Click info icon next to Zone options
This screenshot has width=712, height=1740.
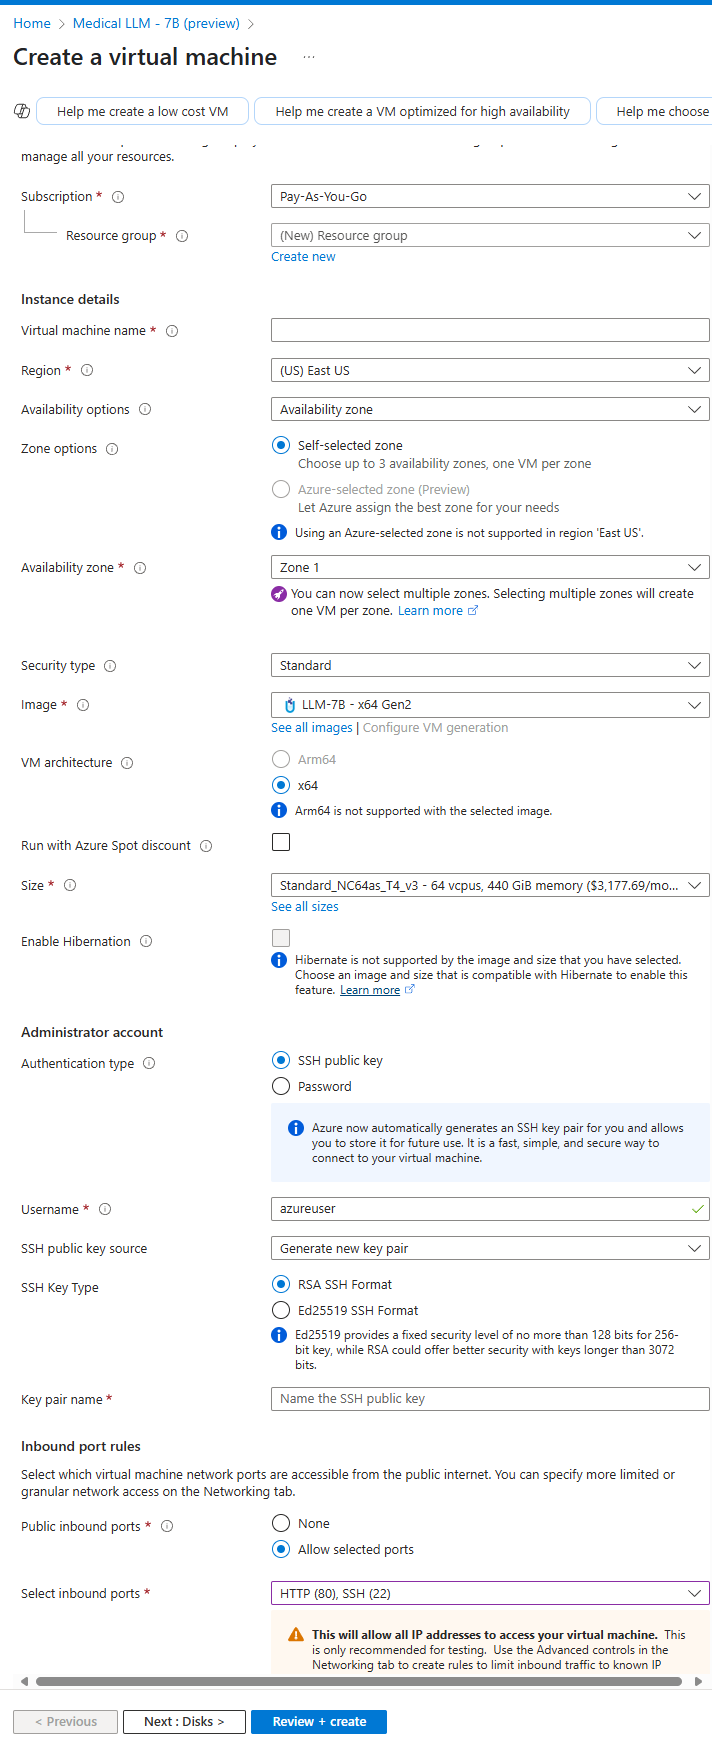[x=112, y=449]
